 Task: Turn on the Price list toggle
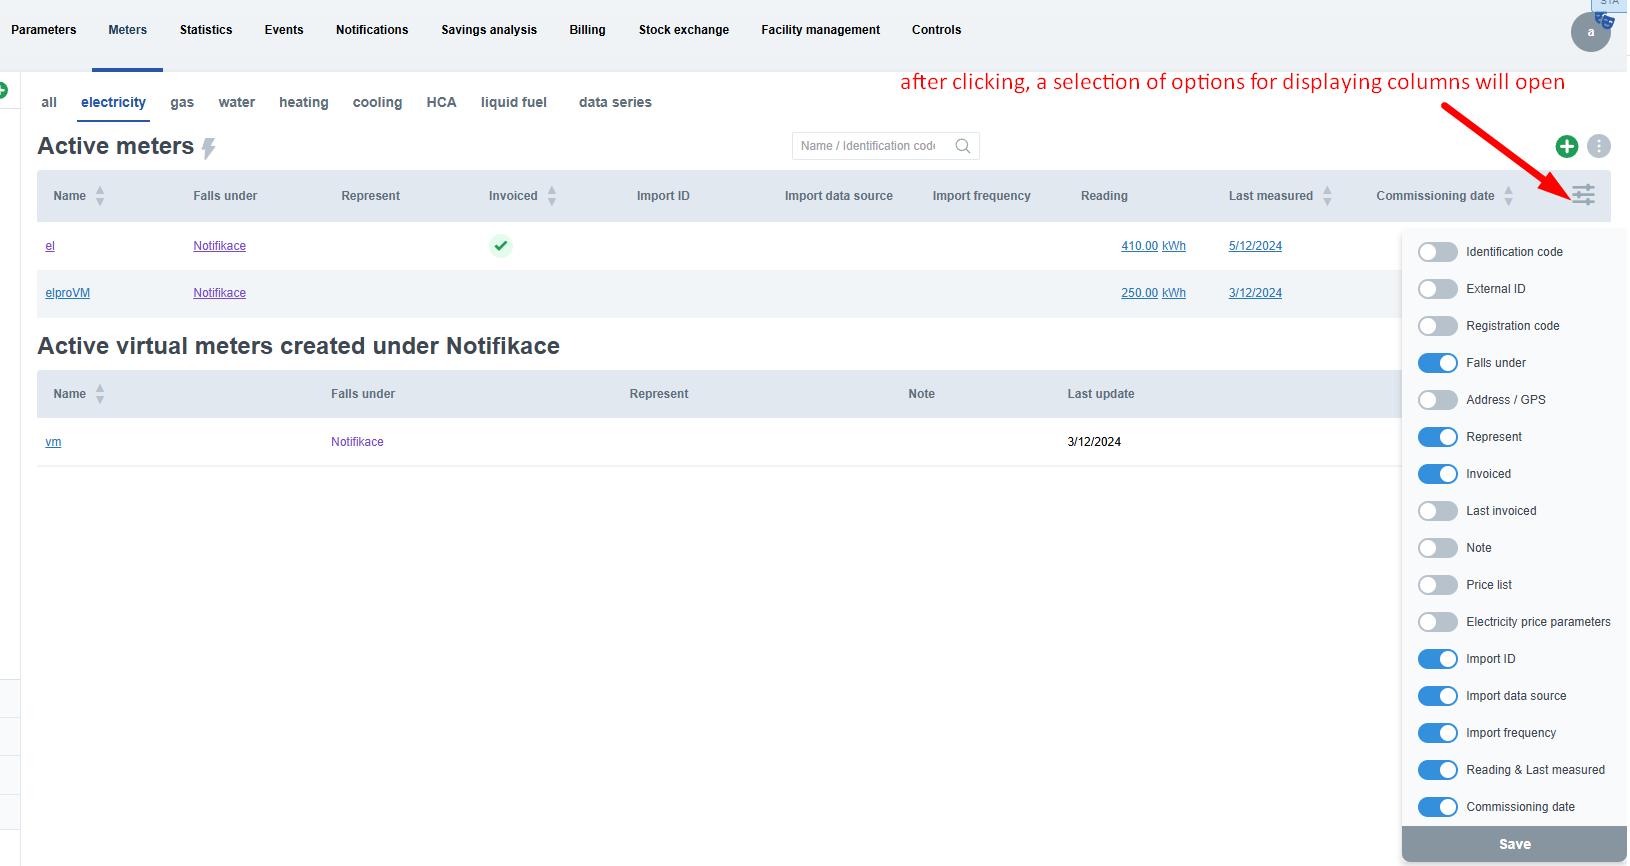point(1437,585)
